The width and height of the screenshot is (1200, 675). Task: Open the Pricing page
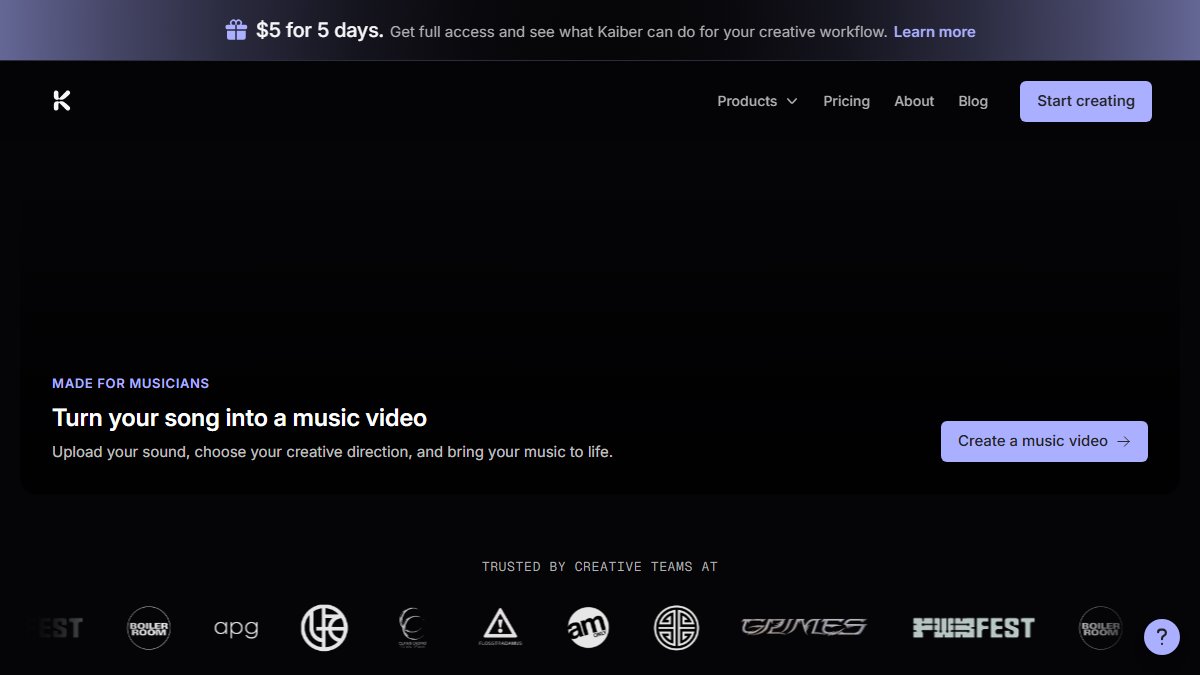coord(846,101)
